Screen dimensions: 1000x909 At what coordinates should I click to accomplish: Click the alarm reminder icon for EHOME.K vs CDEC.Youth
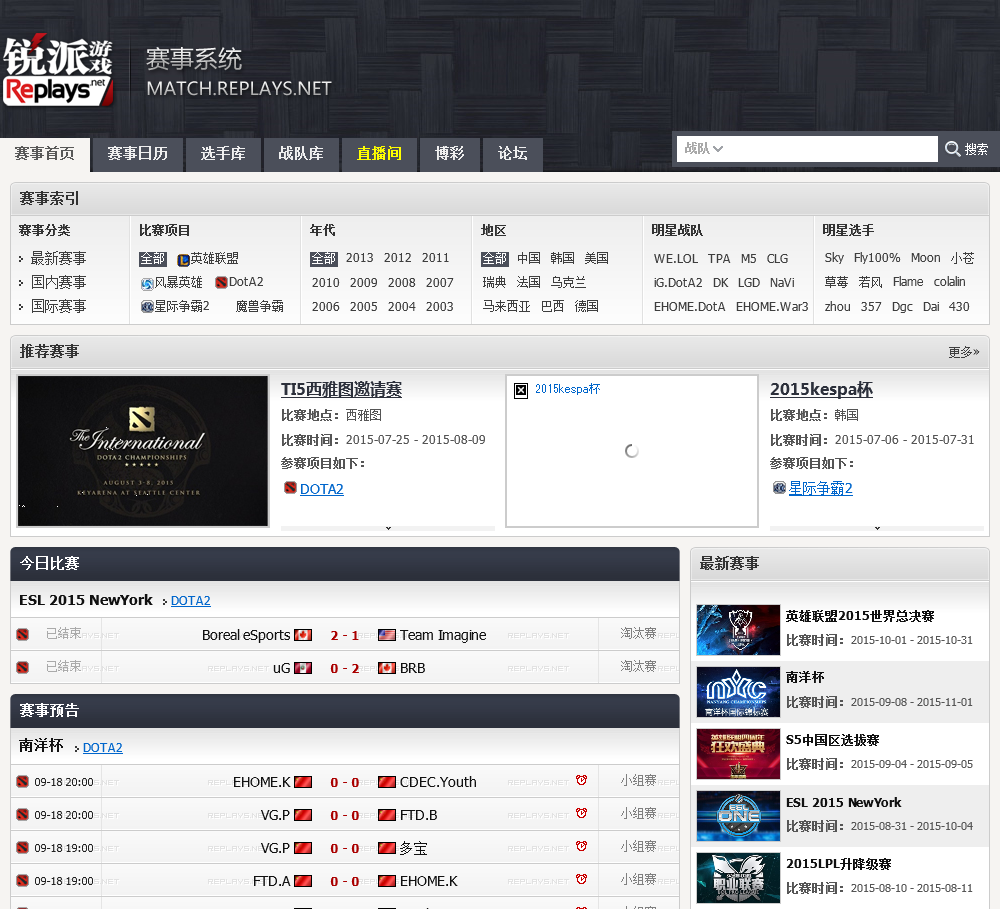pyautogui.click(x=581, y=780)
